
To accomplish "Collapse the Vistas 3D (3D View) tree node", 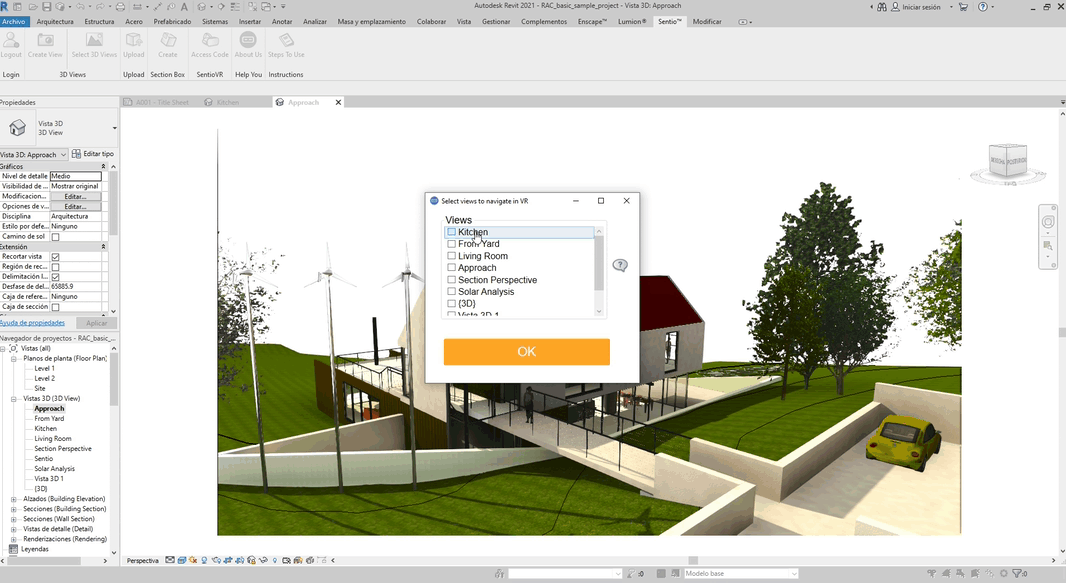I will [x=14, y=399].
